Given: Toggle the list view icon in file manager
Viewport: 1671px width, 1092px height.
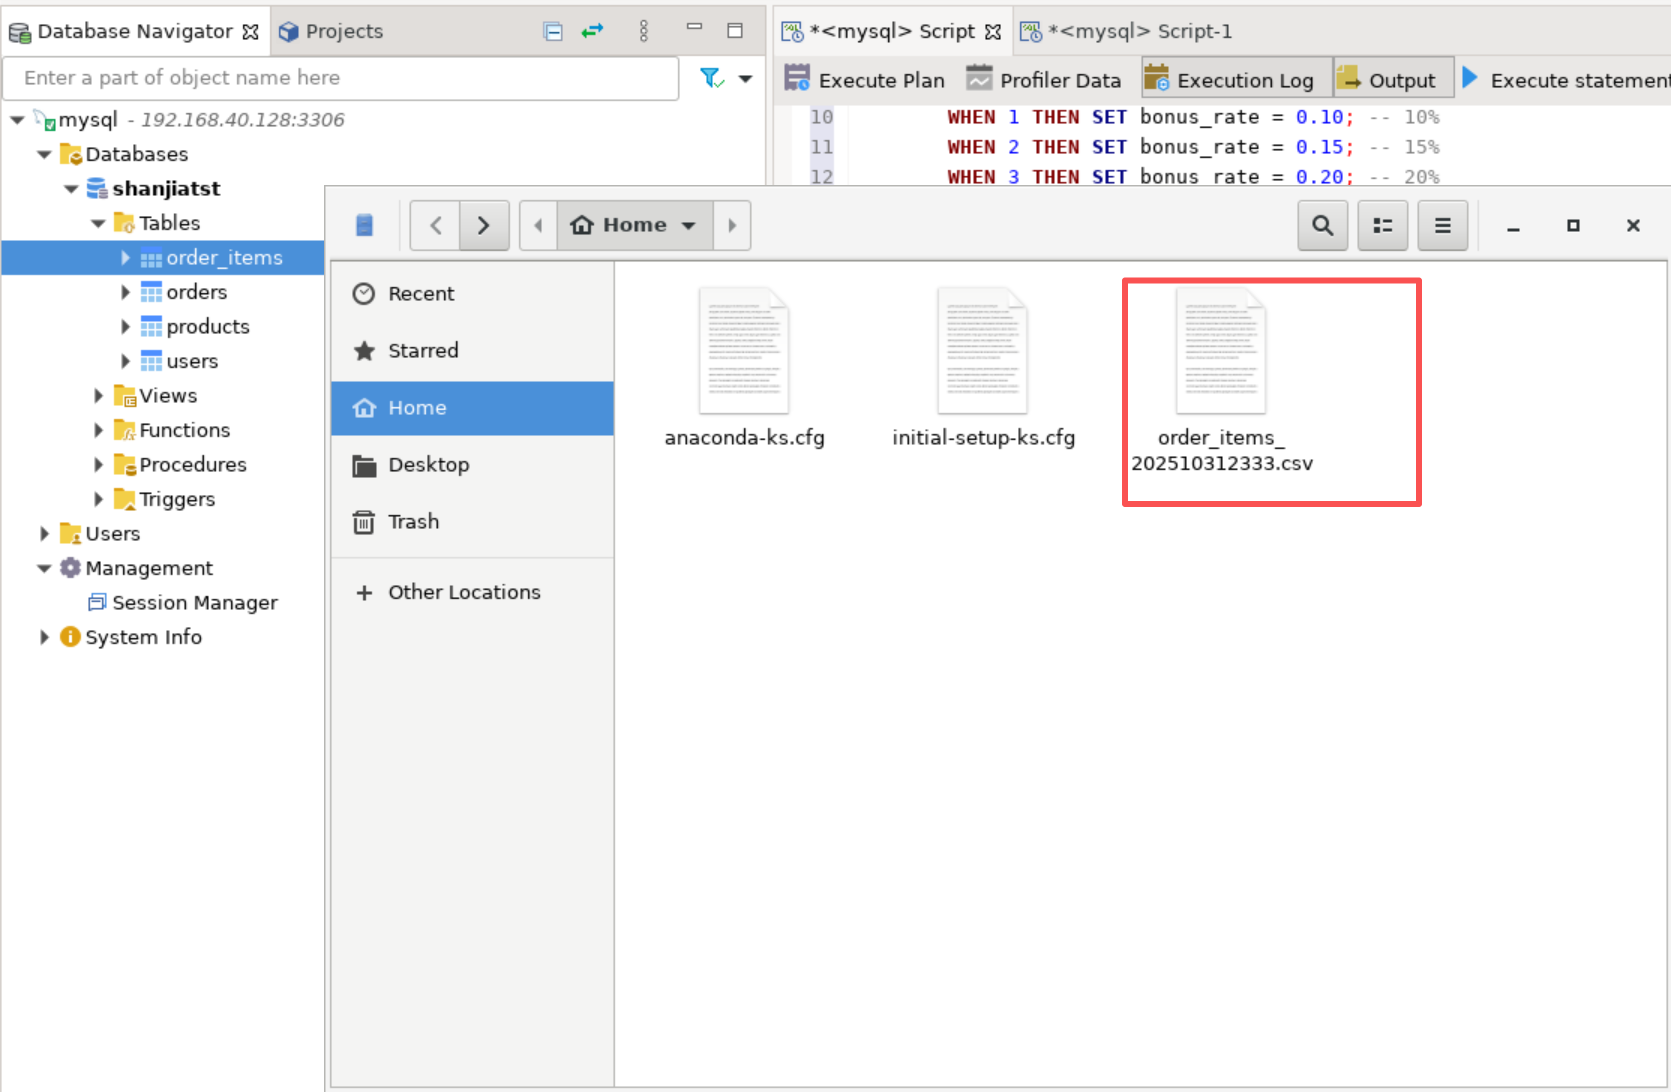Looking at the screenshot, I should (x=1382, y=225).
